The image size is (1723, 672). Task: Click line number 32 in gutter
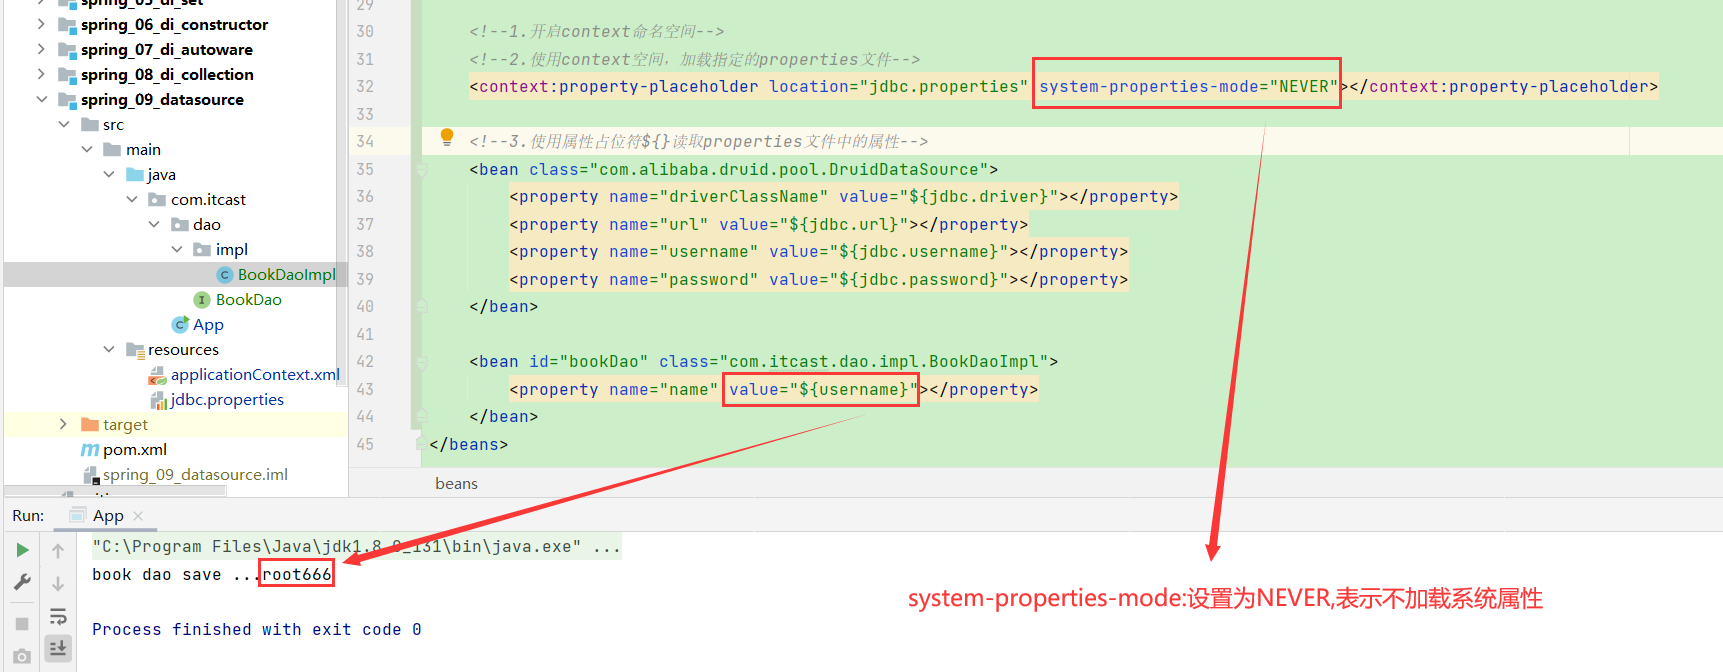tap(365, 87)
